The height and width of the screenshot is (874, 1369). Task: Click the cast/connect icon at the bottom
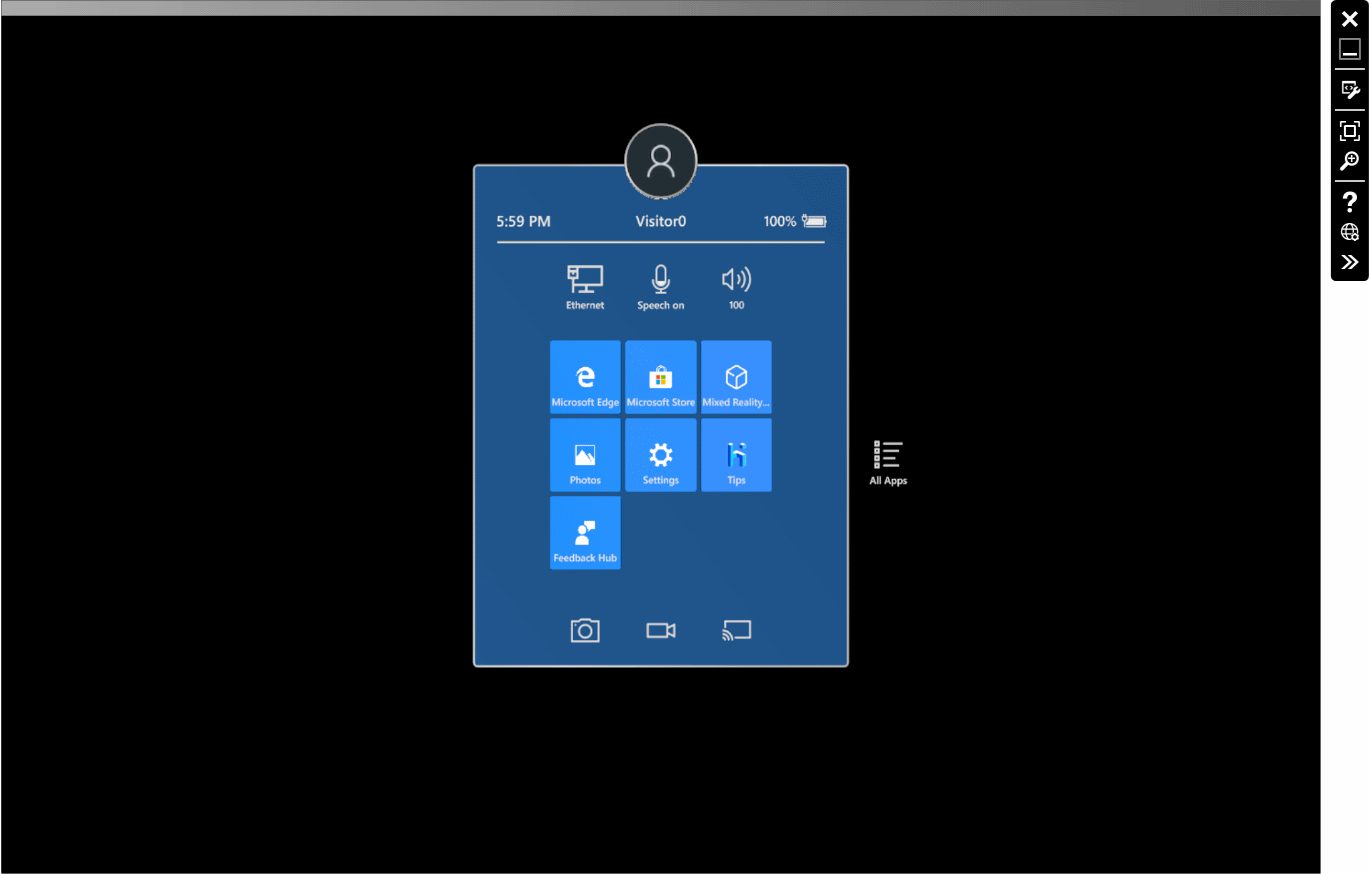click(736, 630)
